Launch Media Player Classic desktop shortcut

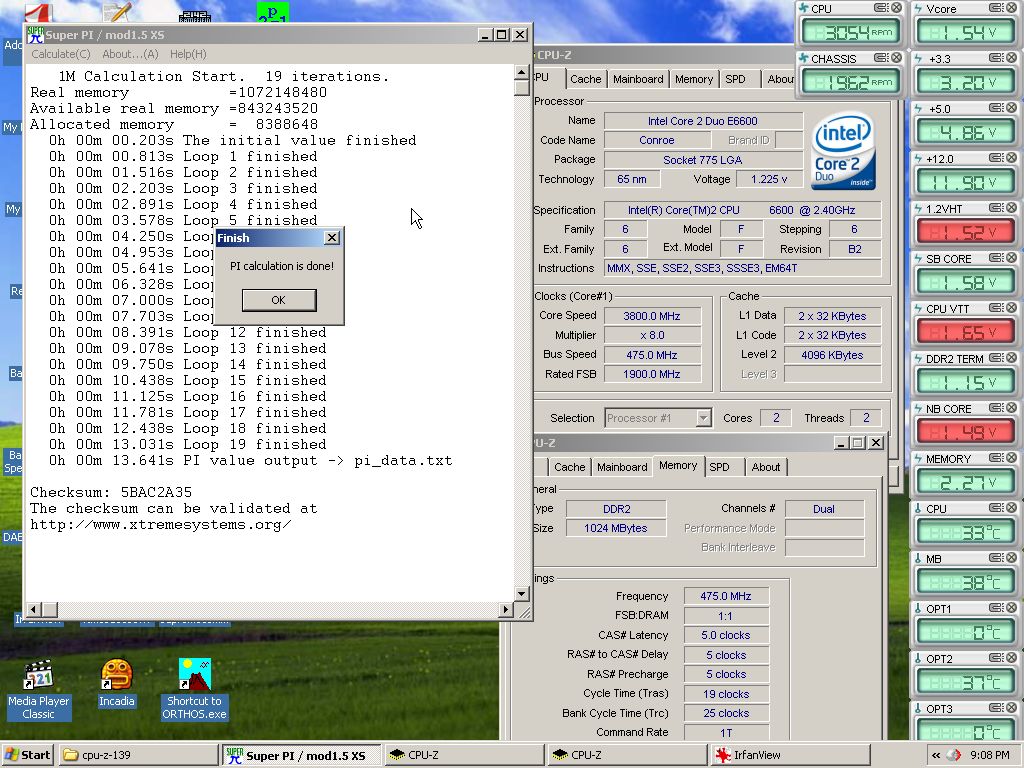coord(38,690)
